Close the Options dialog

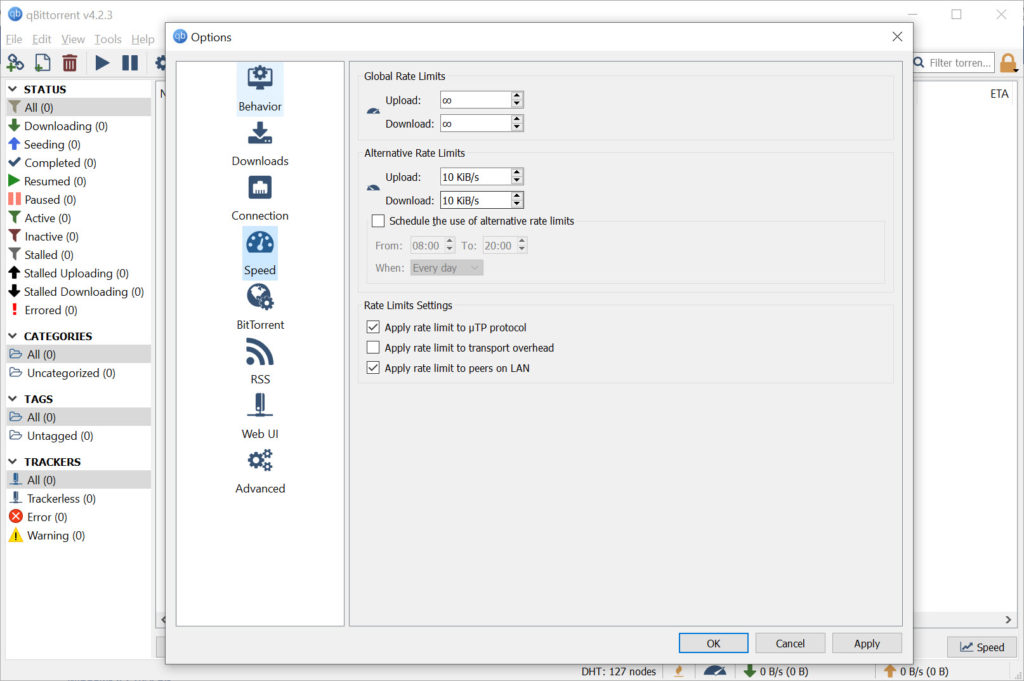[x=897, y=37]
